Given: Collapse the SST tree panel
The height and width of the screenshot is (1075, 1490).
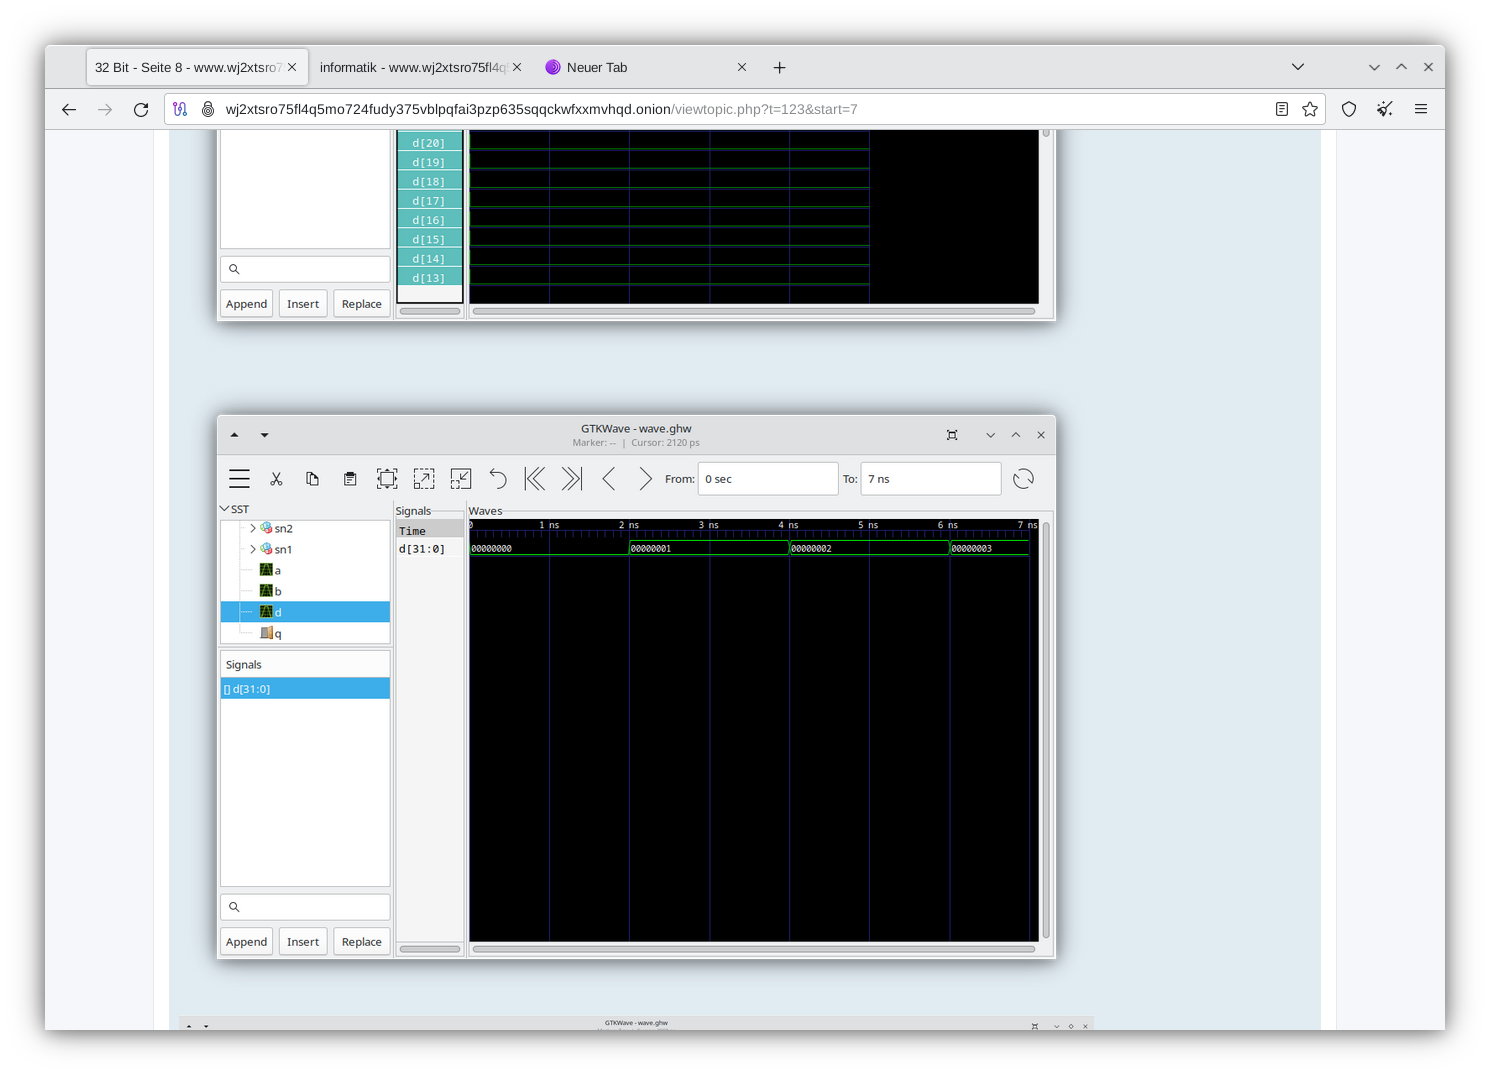Looking at the screenshot, I should click(x=225, y=508).
